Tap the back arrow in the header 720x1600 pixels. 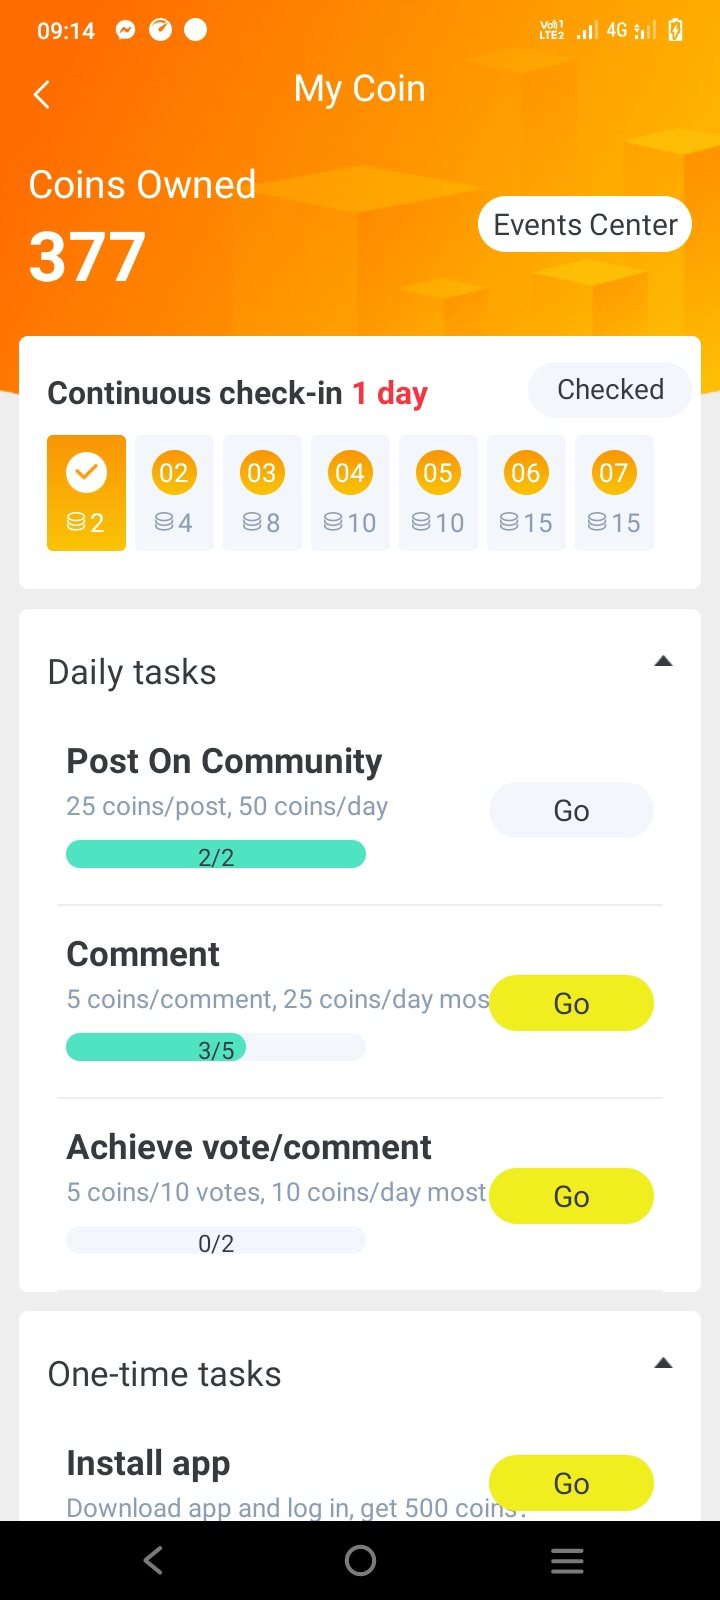pos(42,95)
